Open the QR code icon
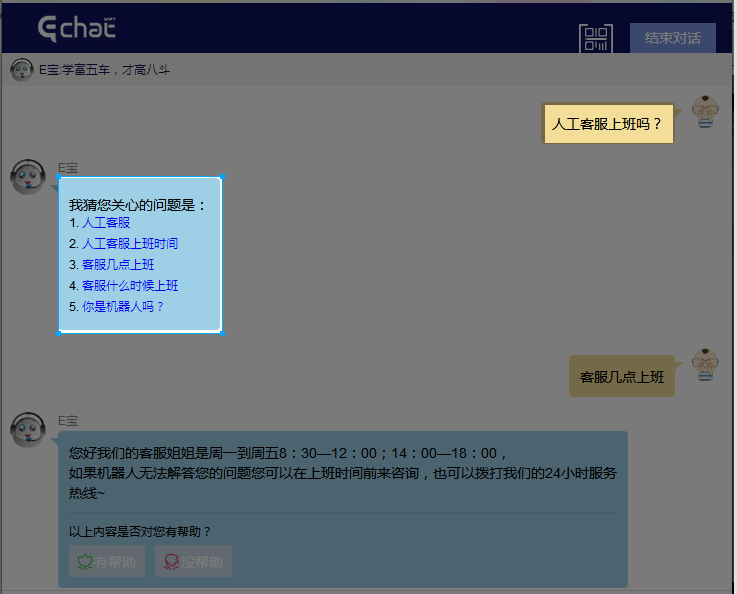 click(x=596, y=38)
